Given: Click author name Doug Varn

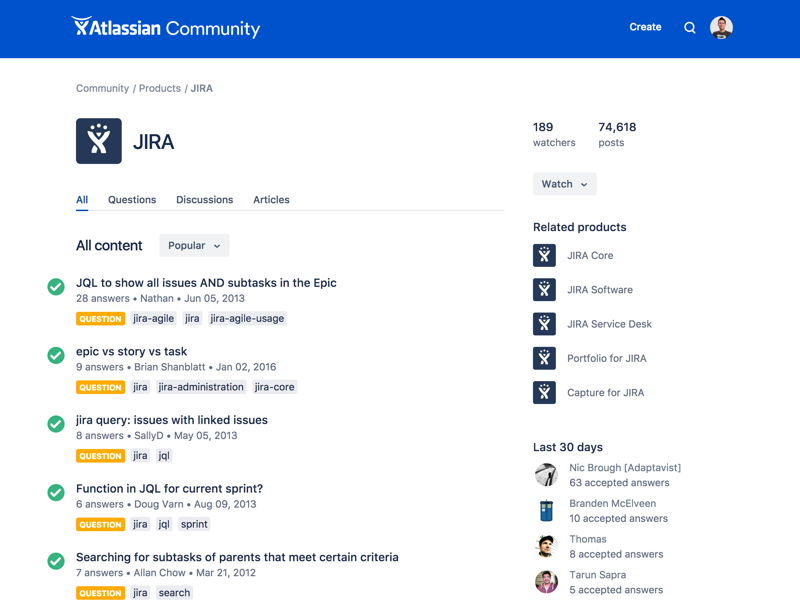Looking at the screenshot, I should pos(158,504).
